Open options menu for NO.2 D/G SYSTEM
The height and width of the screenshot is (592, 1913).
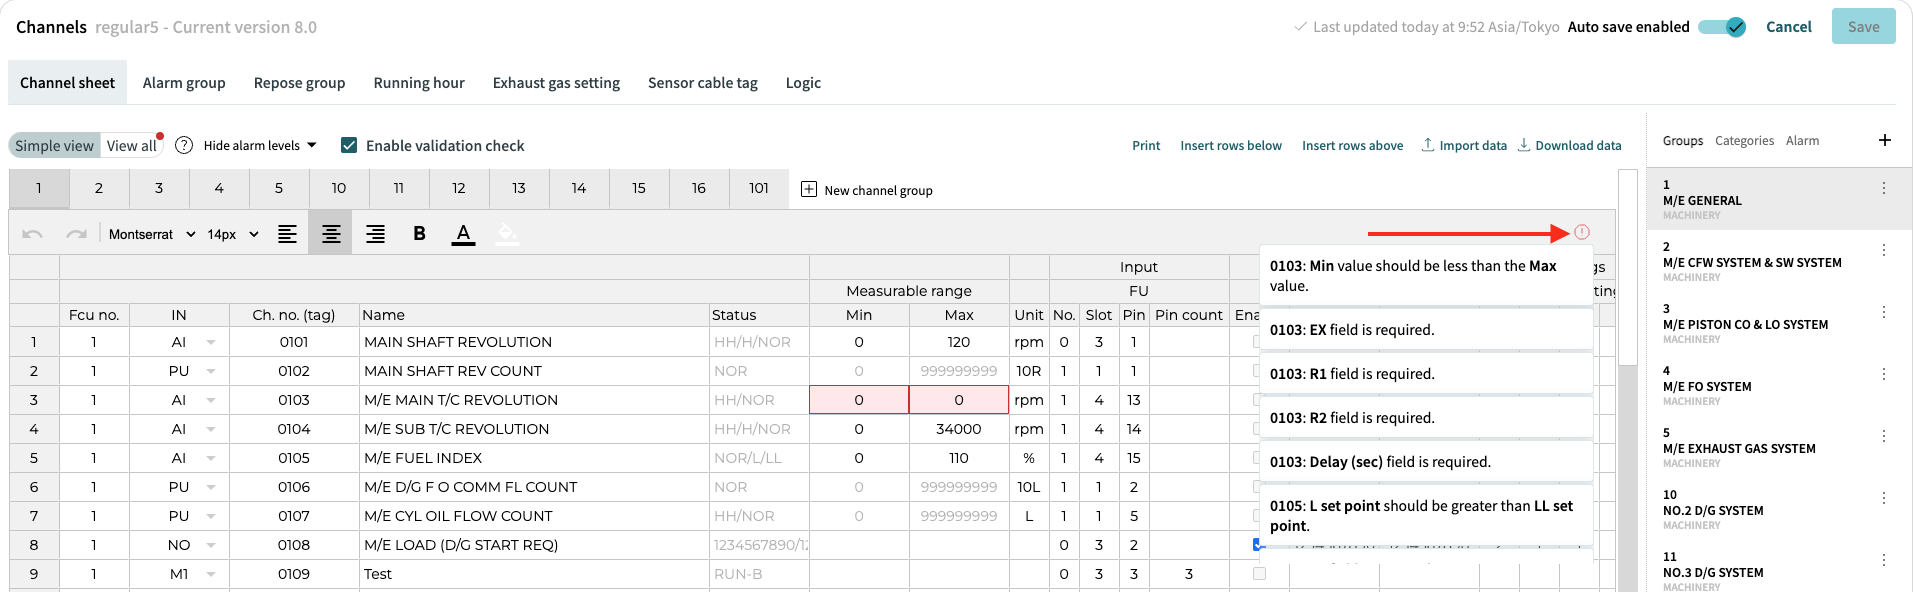tap(1884, 498)
